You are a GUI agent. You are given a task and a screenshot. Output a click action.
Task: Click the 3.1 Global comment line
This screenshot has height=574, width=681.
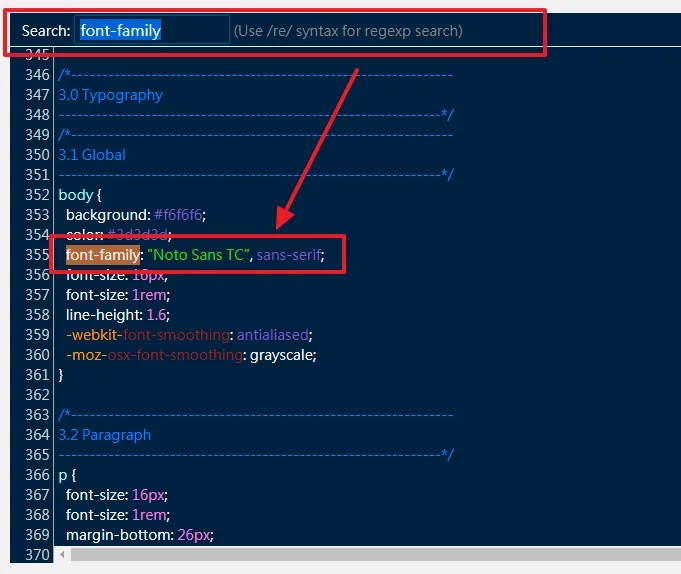pyautogui.click(x=92, y=155)
